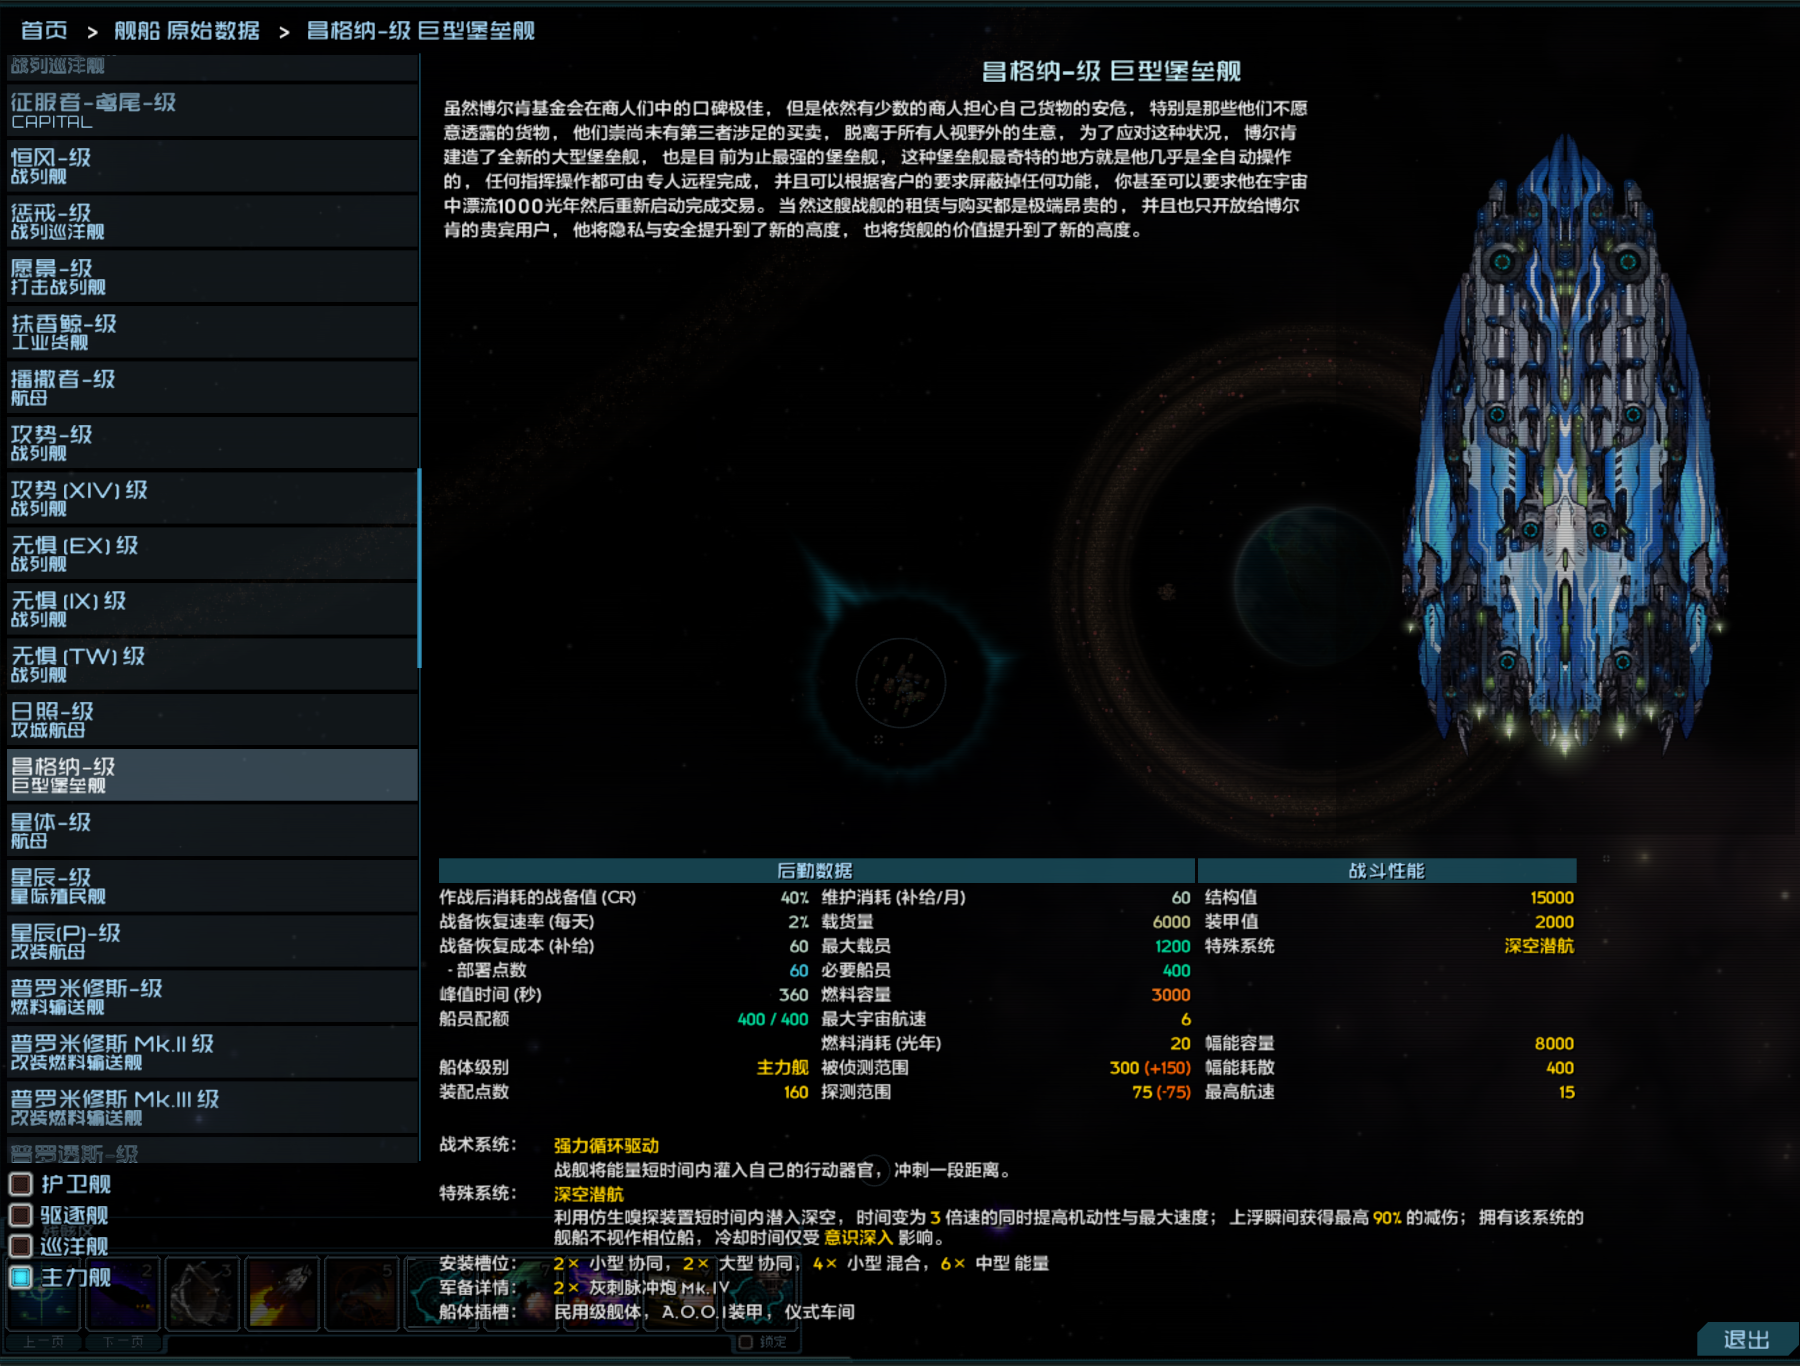Click the ship list scrollbar handle
Screen dimensions: 1800x1366
(x=419, y=567)
